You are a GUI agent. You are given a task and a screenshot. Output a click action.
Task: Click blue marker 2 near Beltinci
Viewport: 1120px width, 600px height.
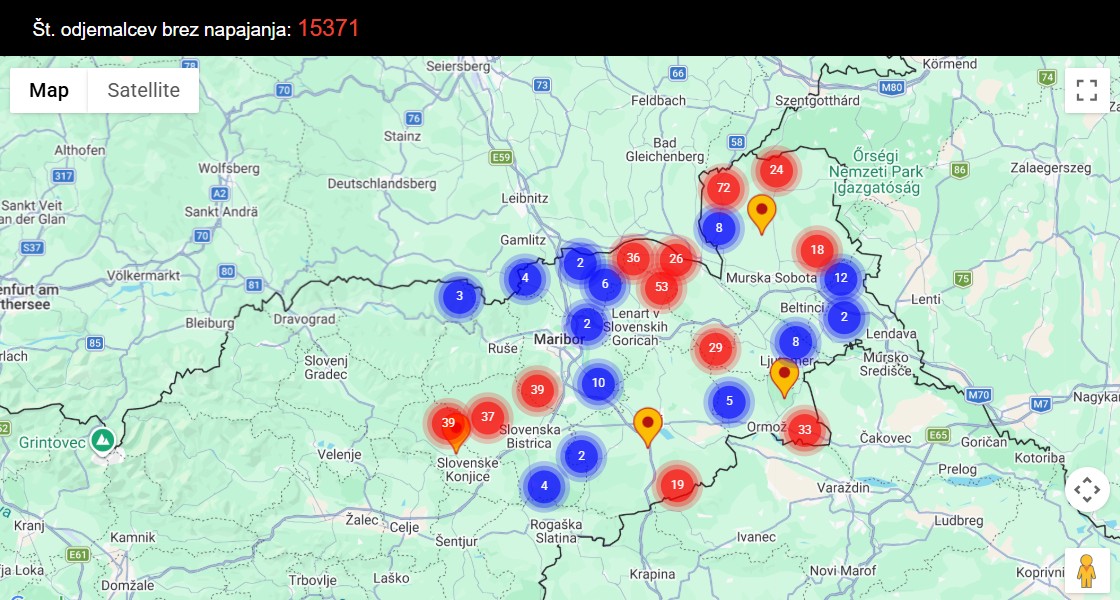click(843, 316)
